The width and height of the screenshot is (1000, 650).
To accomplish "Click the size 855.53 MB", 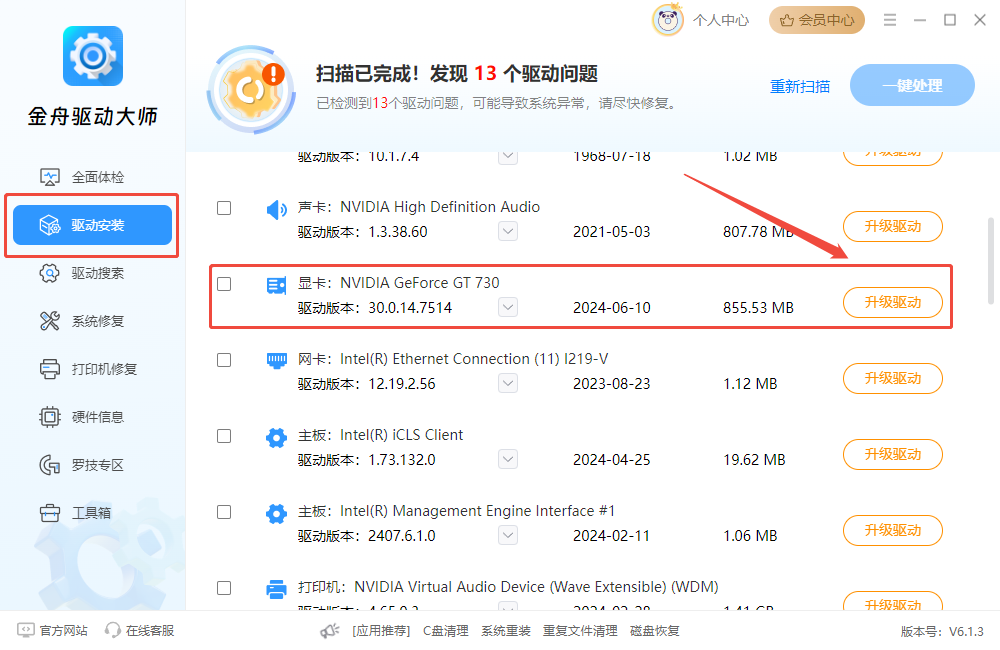I will [758, 307].
